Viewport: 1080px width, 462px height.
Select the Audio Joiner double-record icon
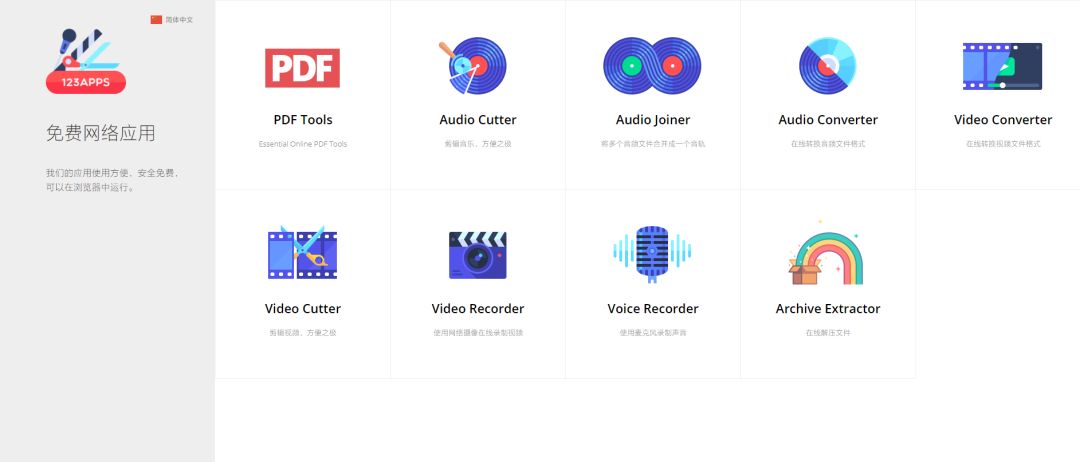(x=652, y=66)
